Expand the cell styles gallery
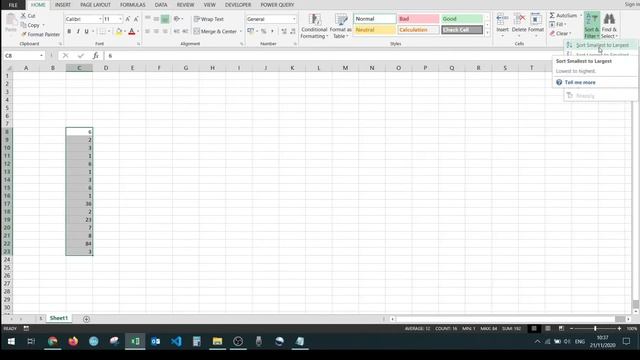This screenshot has height=360, width=640. 487,33
